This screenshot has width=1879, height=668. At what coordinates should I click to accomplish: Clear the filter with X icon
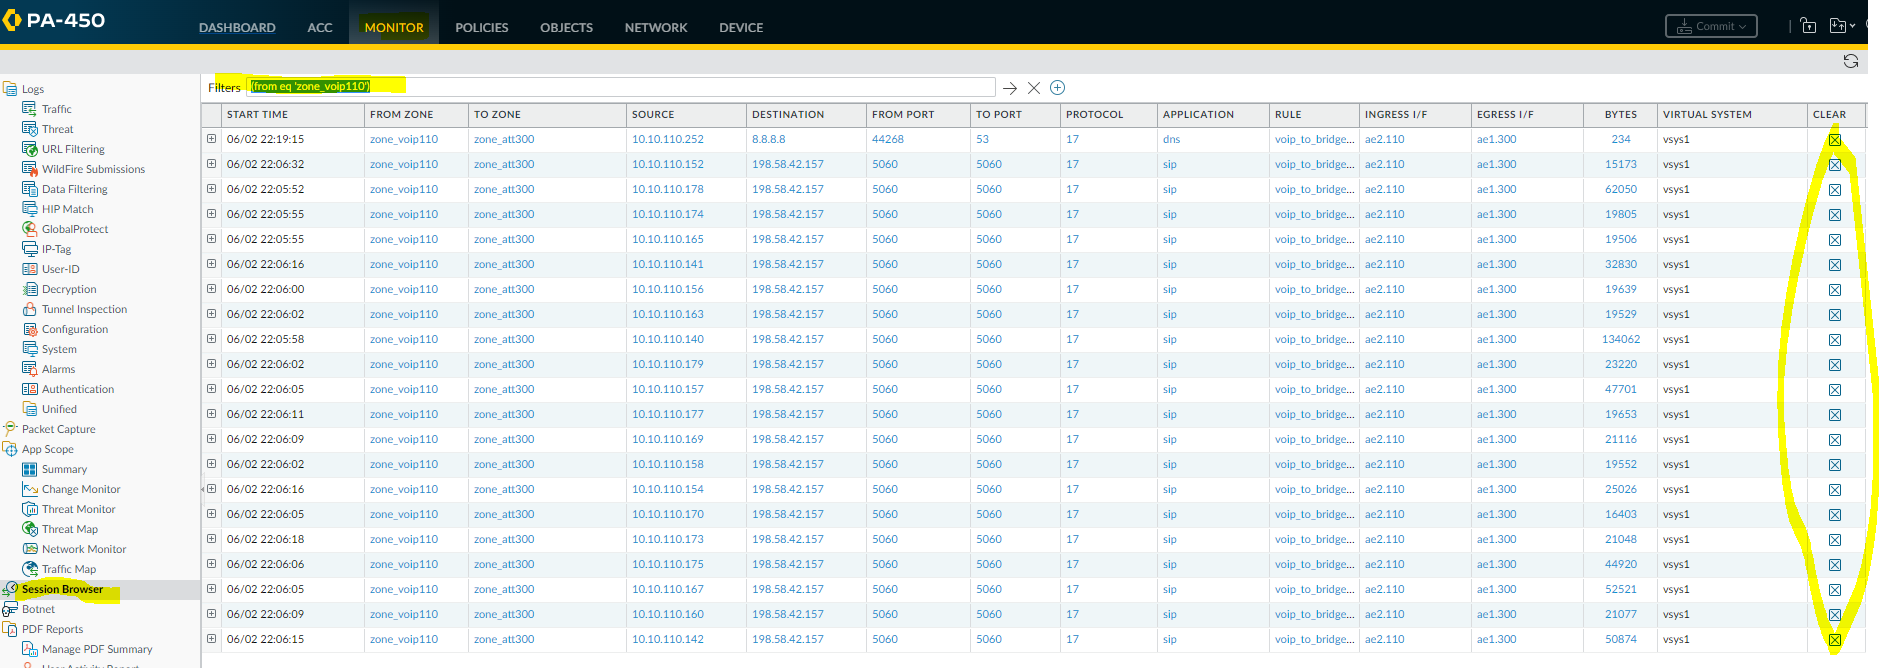point(1034,88)
